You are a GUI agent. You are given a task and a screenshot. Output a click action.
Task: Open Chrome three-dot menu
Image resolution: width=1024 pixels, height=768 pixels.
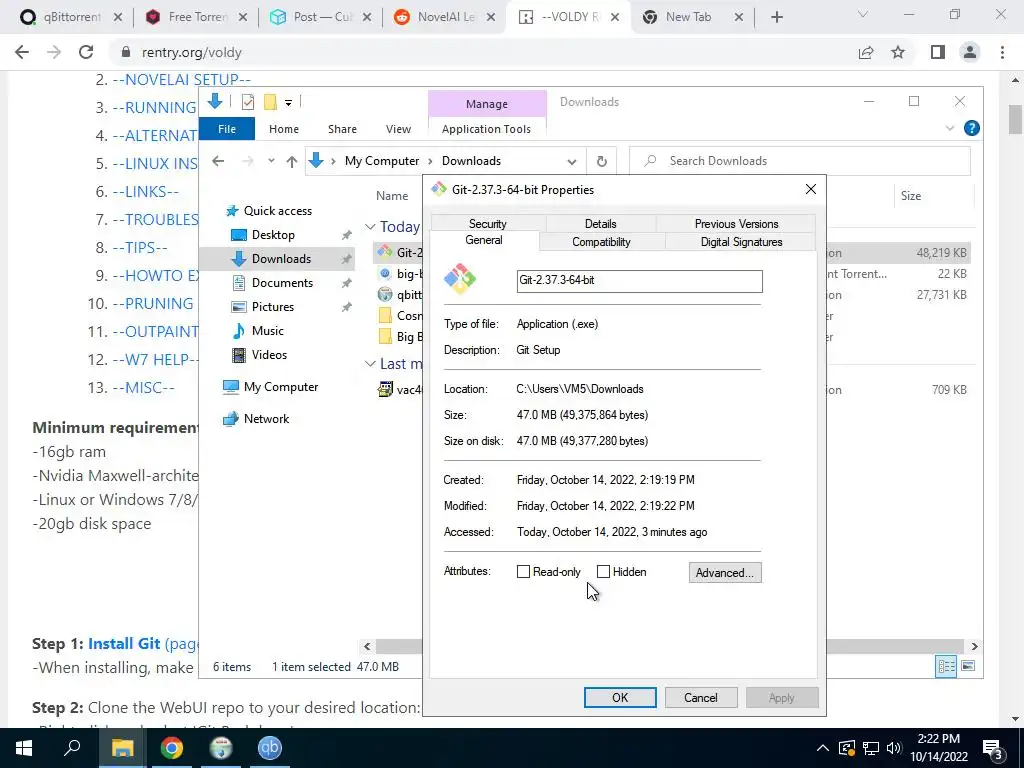click(x=1002, y=52)
